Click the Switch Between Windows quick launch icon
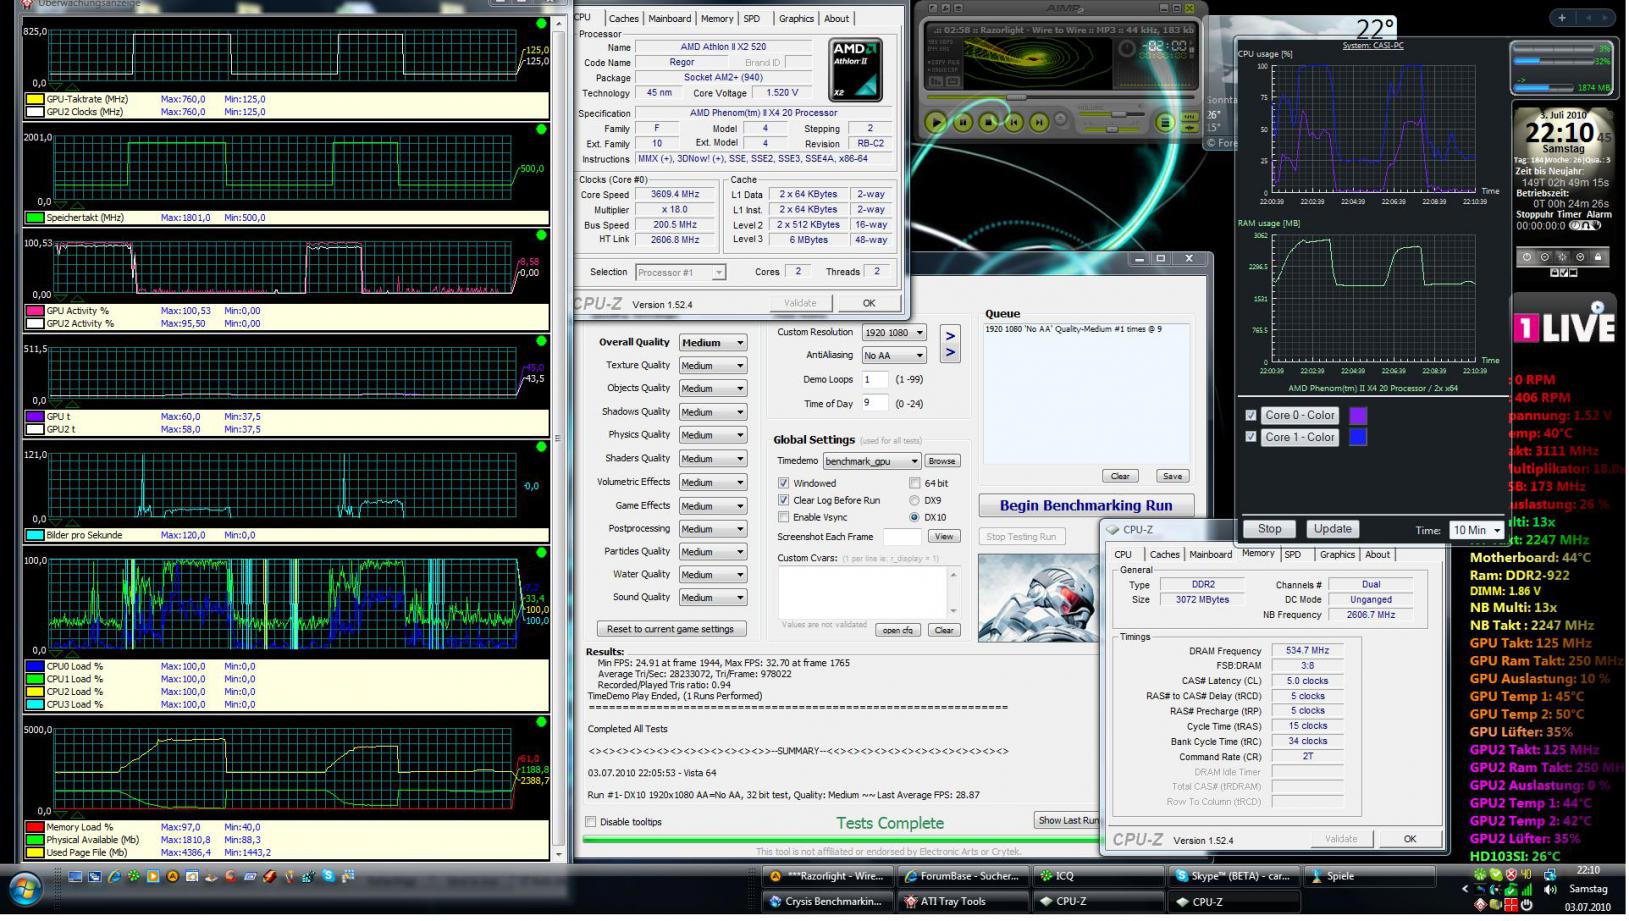The image size is (1629, 921). pos(95,877)
